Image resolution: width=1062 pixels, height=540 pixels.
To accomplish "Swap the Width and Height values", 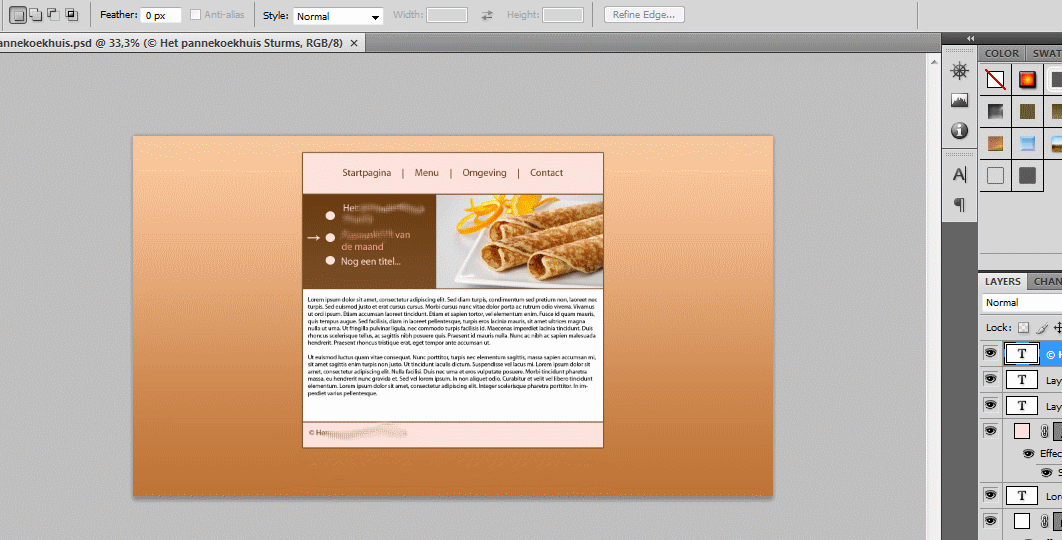I will [487, 16].
